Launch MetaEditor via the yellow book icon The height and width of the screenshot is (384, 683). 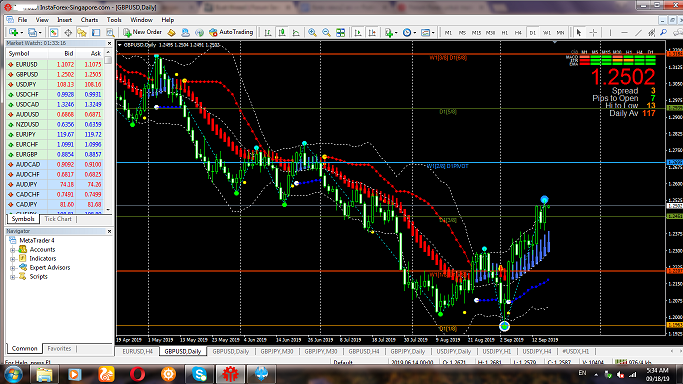(172, 33)
